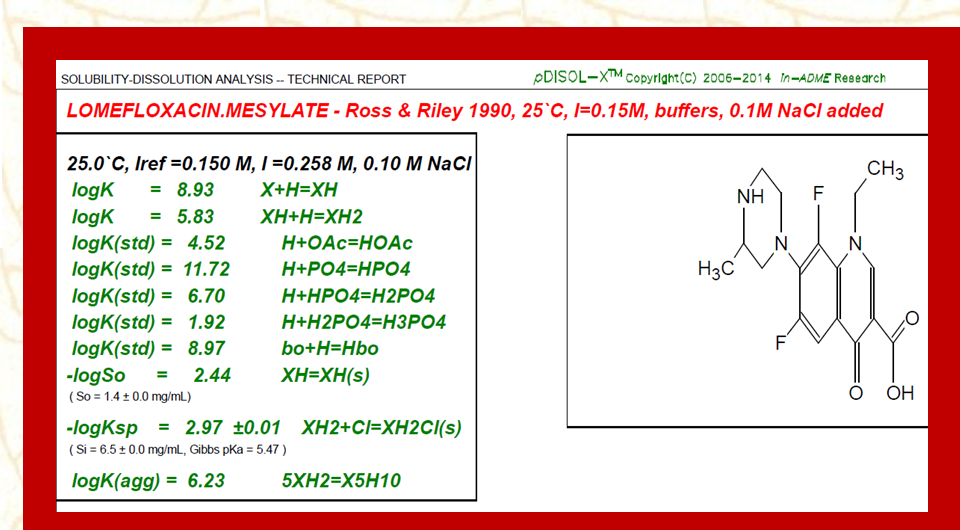The image size is (960, 530).
Task: Click the logK(std) value 1.92
Action: pyautogui.click(x=206, y=323)
